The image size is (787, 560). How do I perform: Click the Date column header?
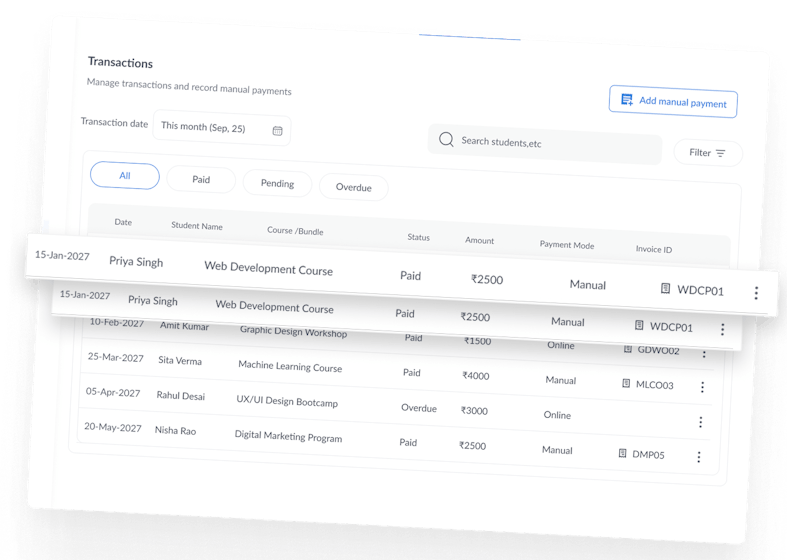[123, 222]
